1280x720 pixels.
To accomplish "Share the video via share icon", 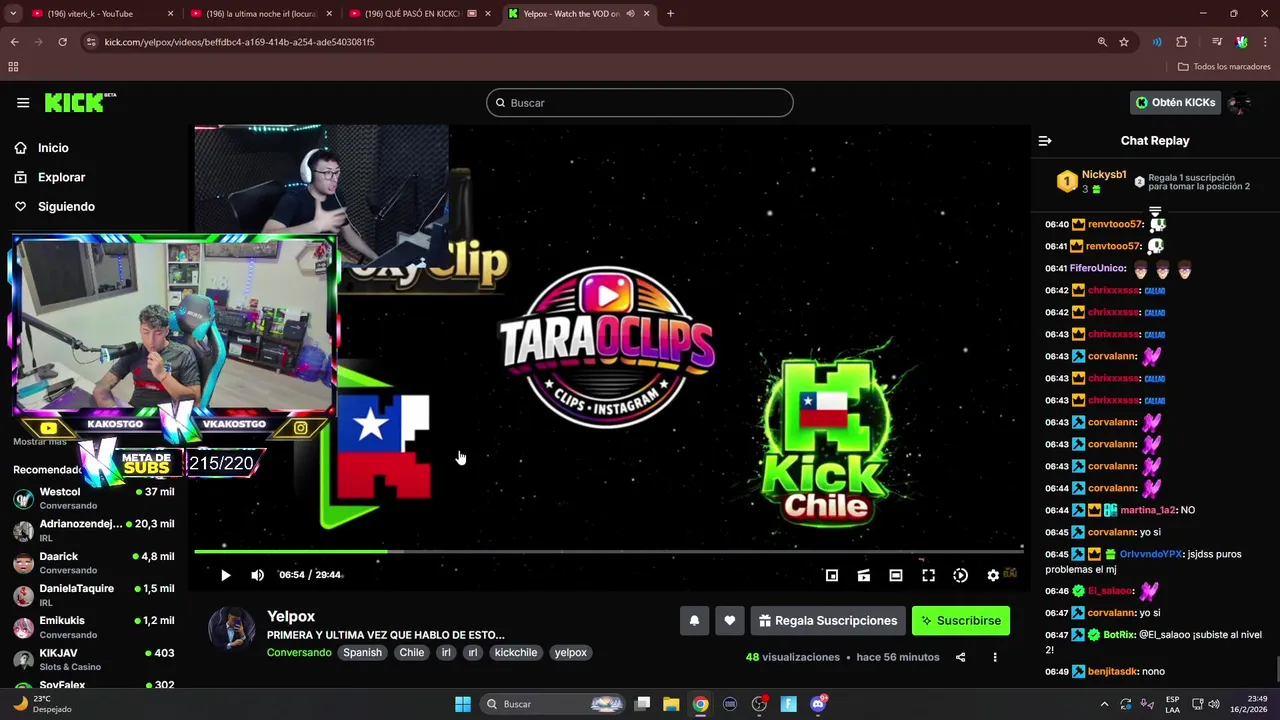I will [960, 657].
